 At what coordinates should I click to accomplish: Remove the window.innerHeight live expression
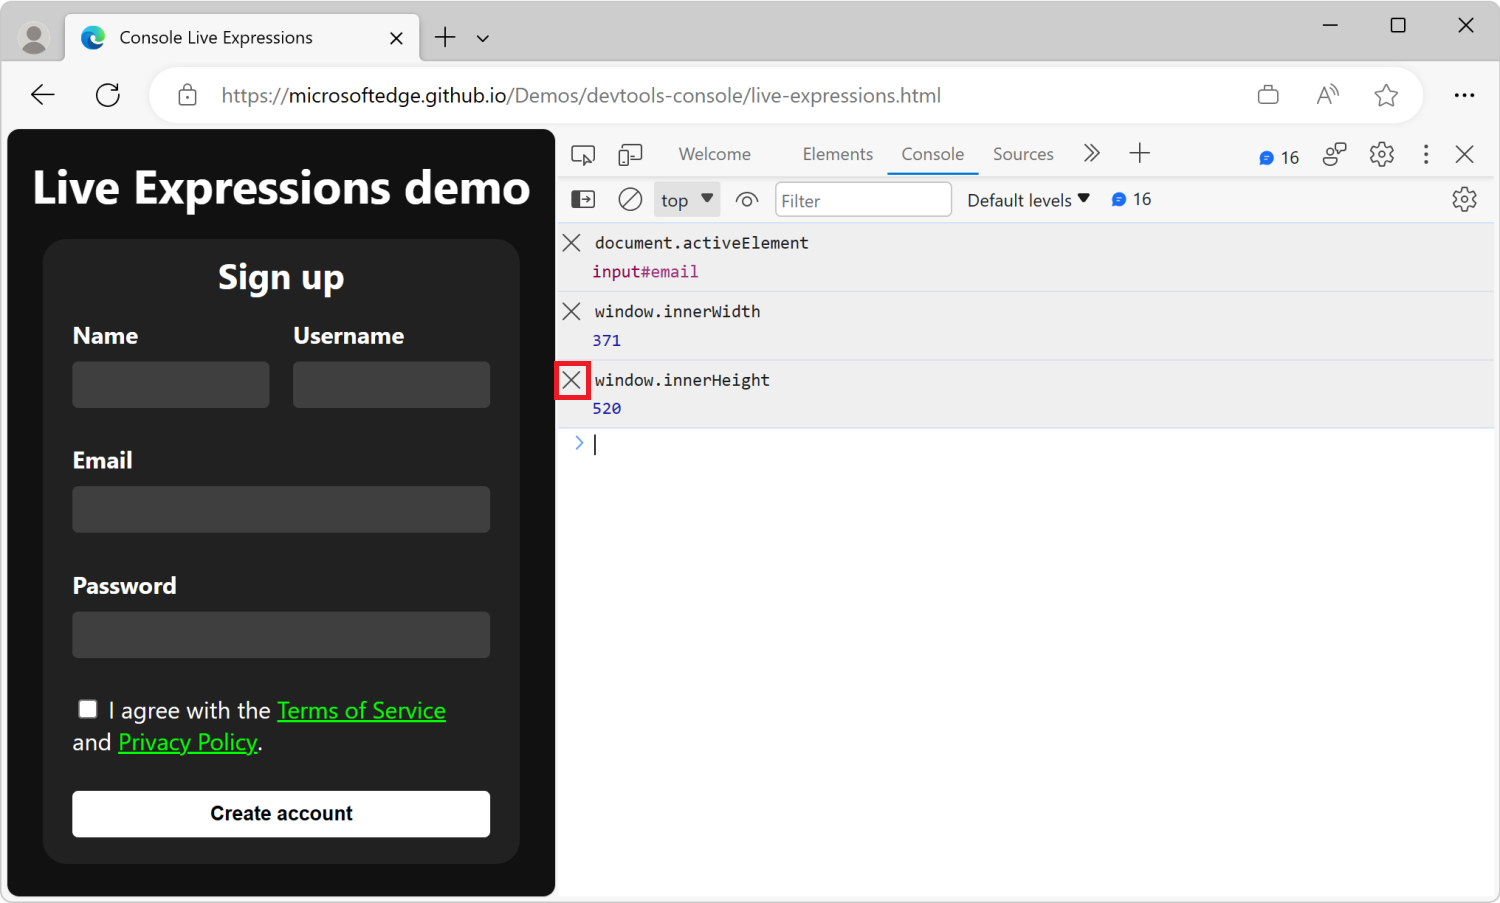(571, 380)
